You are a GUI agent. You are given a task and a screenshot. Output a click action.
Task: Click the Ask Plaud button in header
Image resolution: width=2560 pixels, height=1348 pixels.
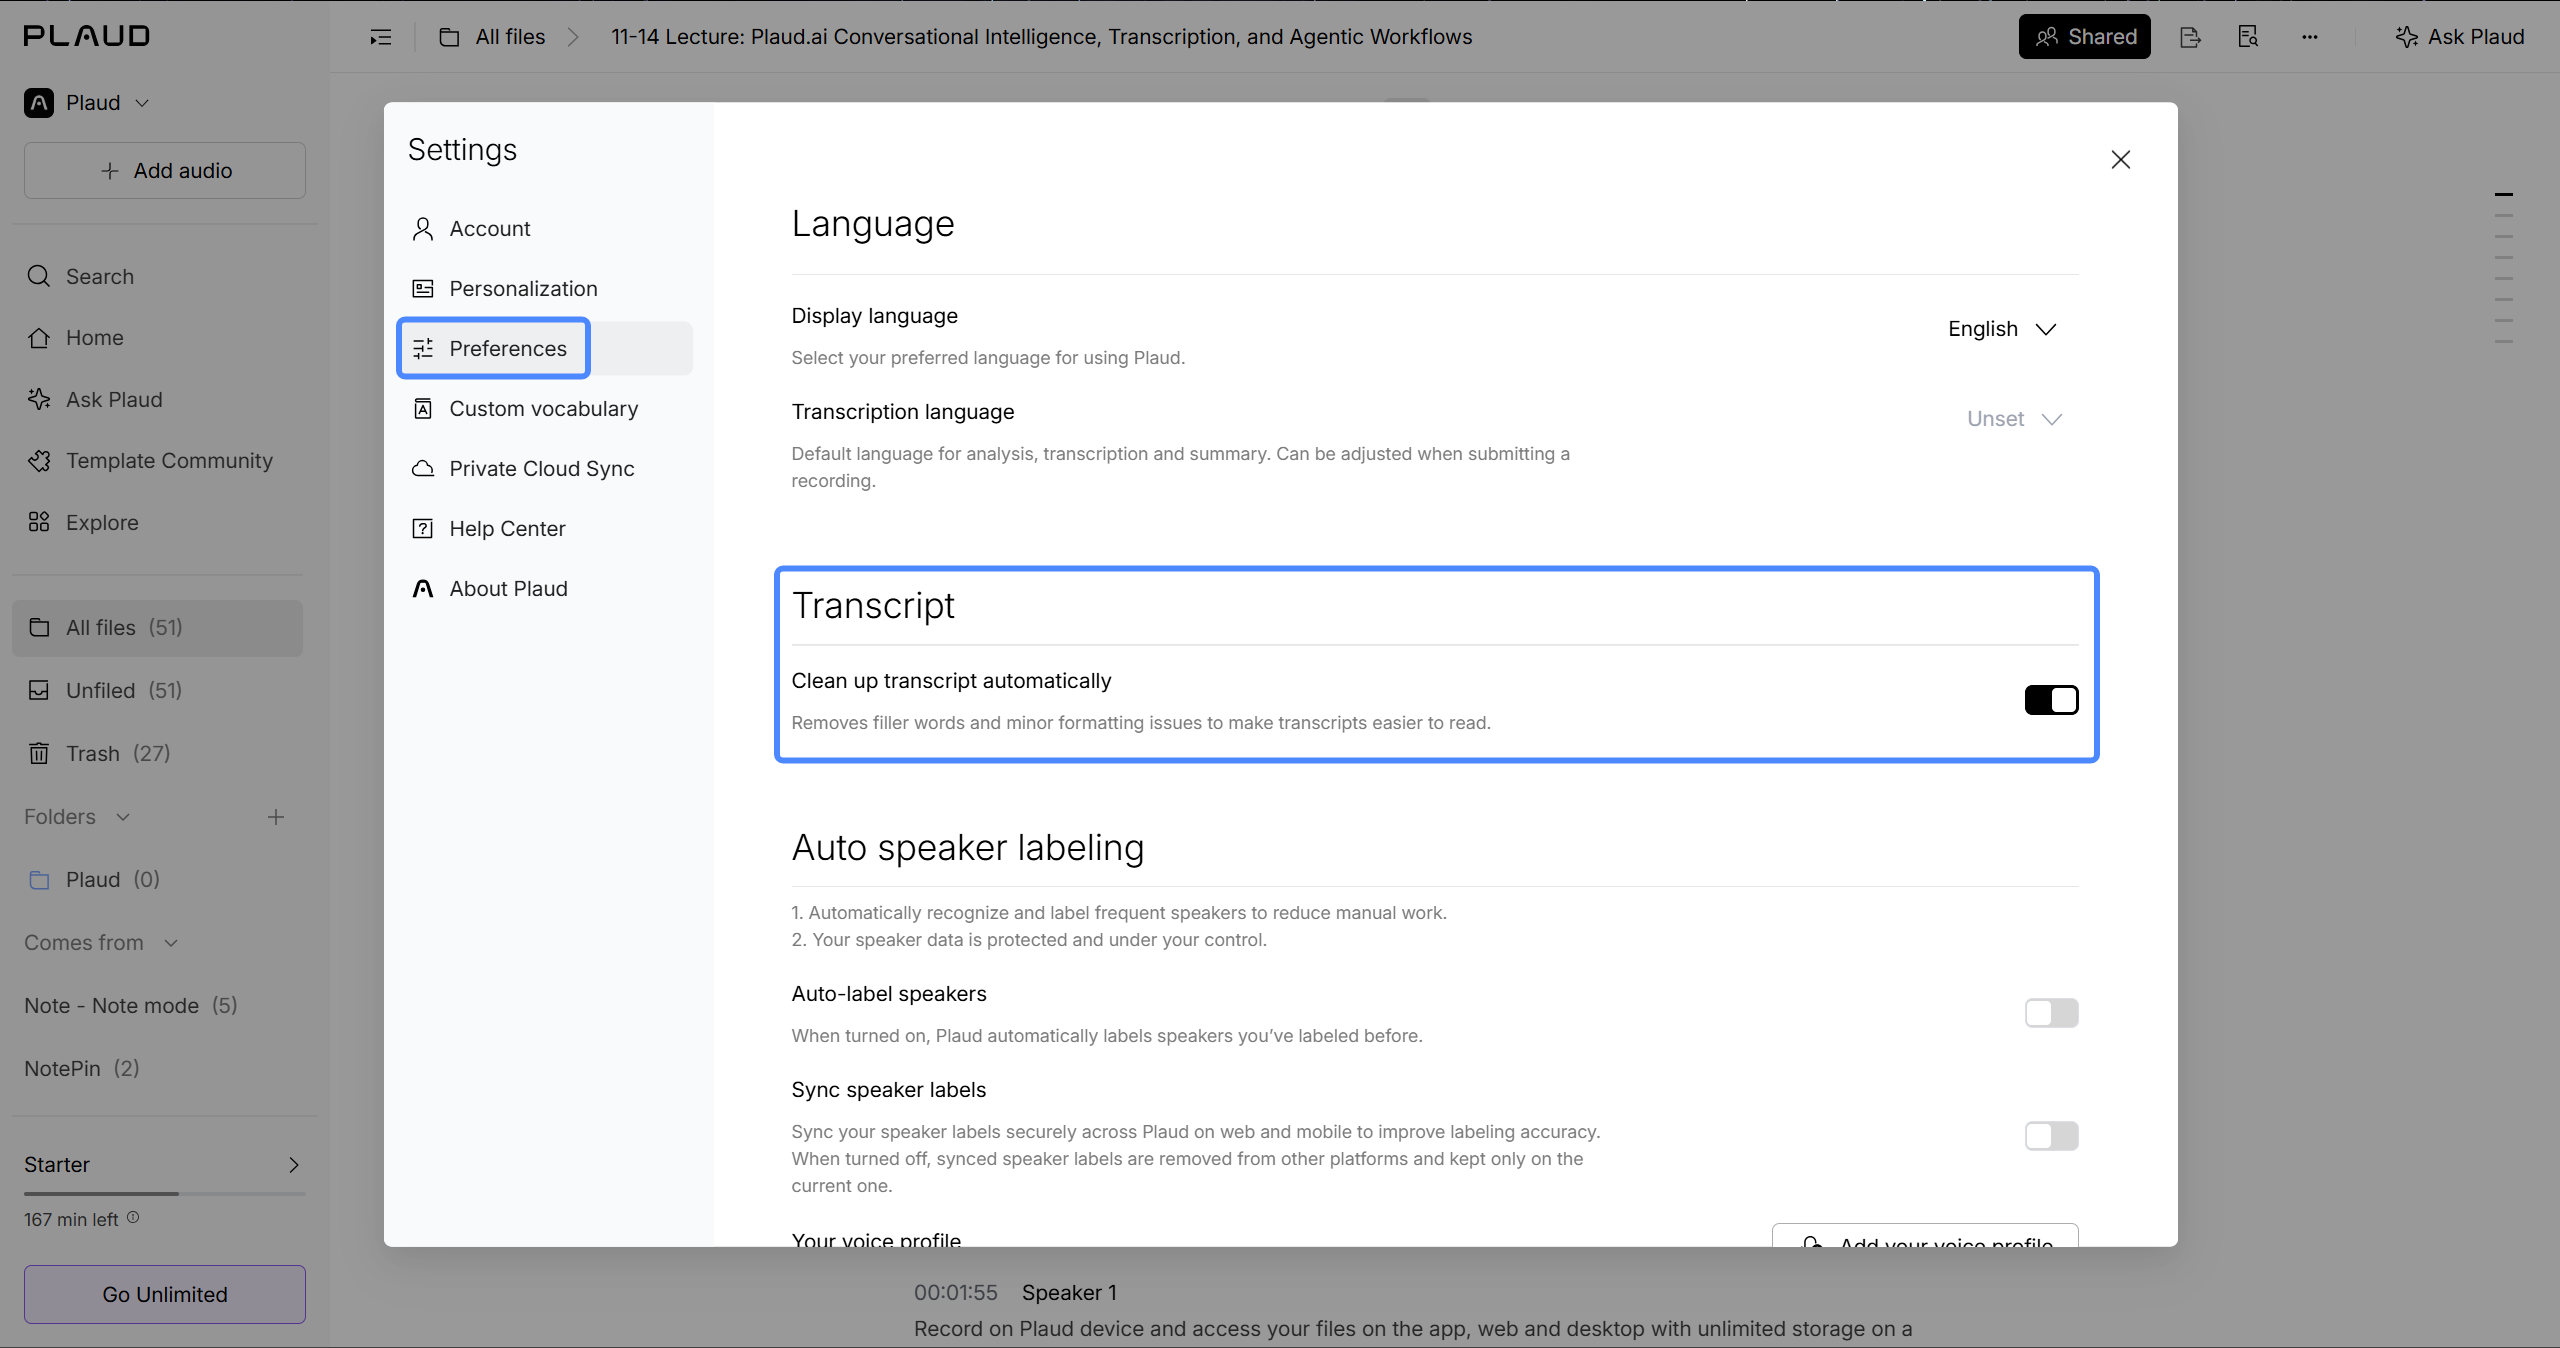[x=2460, y=37]
